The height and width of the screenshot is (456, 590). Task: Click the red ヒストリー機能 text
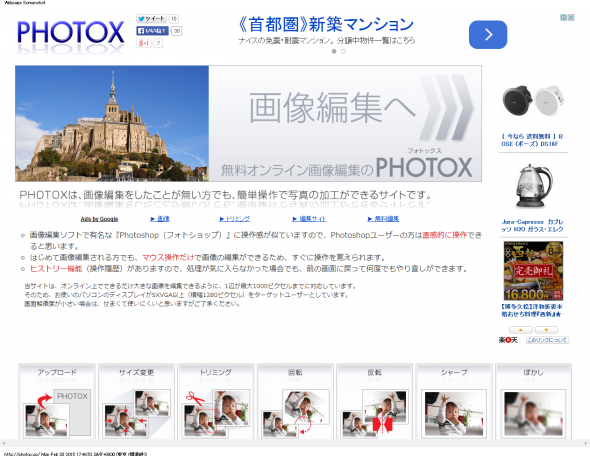coord(56,269)
